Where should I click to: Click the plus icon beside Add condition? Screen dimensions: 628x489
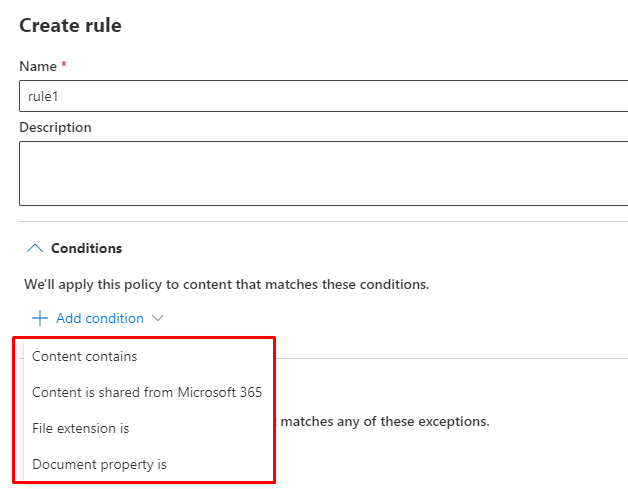40,318
